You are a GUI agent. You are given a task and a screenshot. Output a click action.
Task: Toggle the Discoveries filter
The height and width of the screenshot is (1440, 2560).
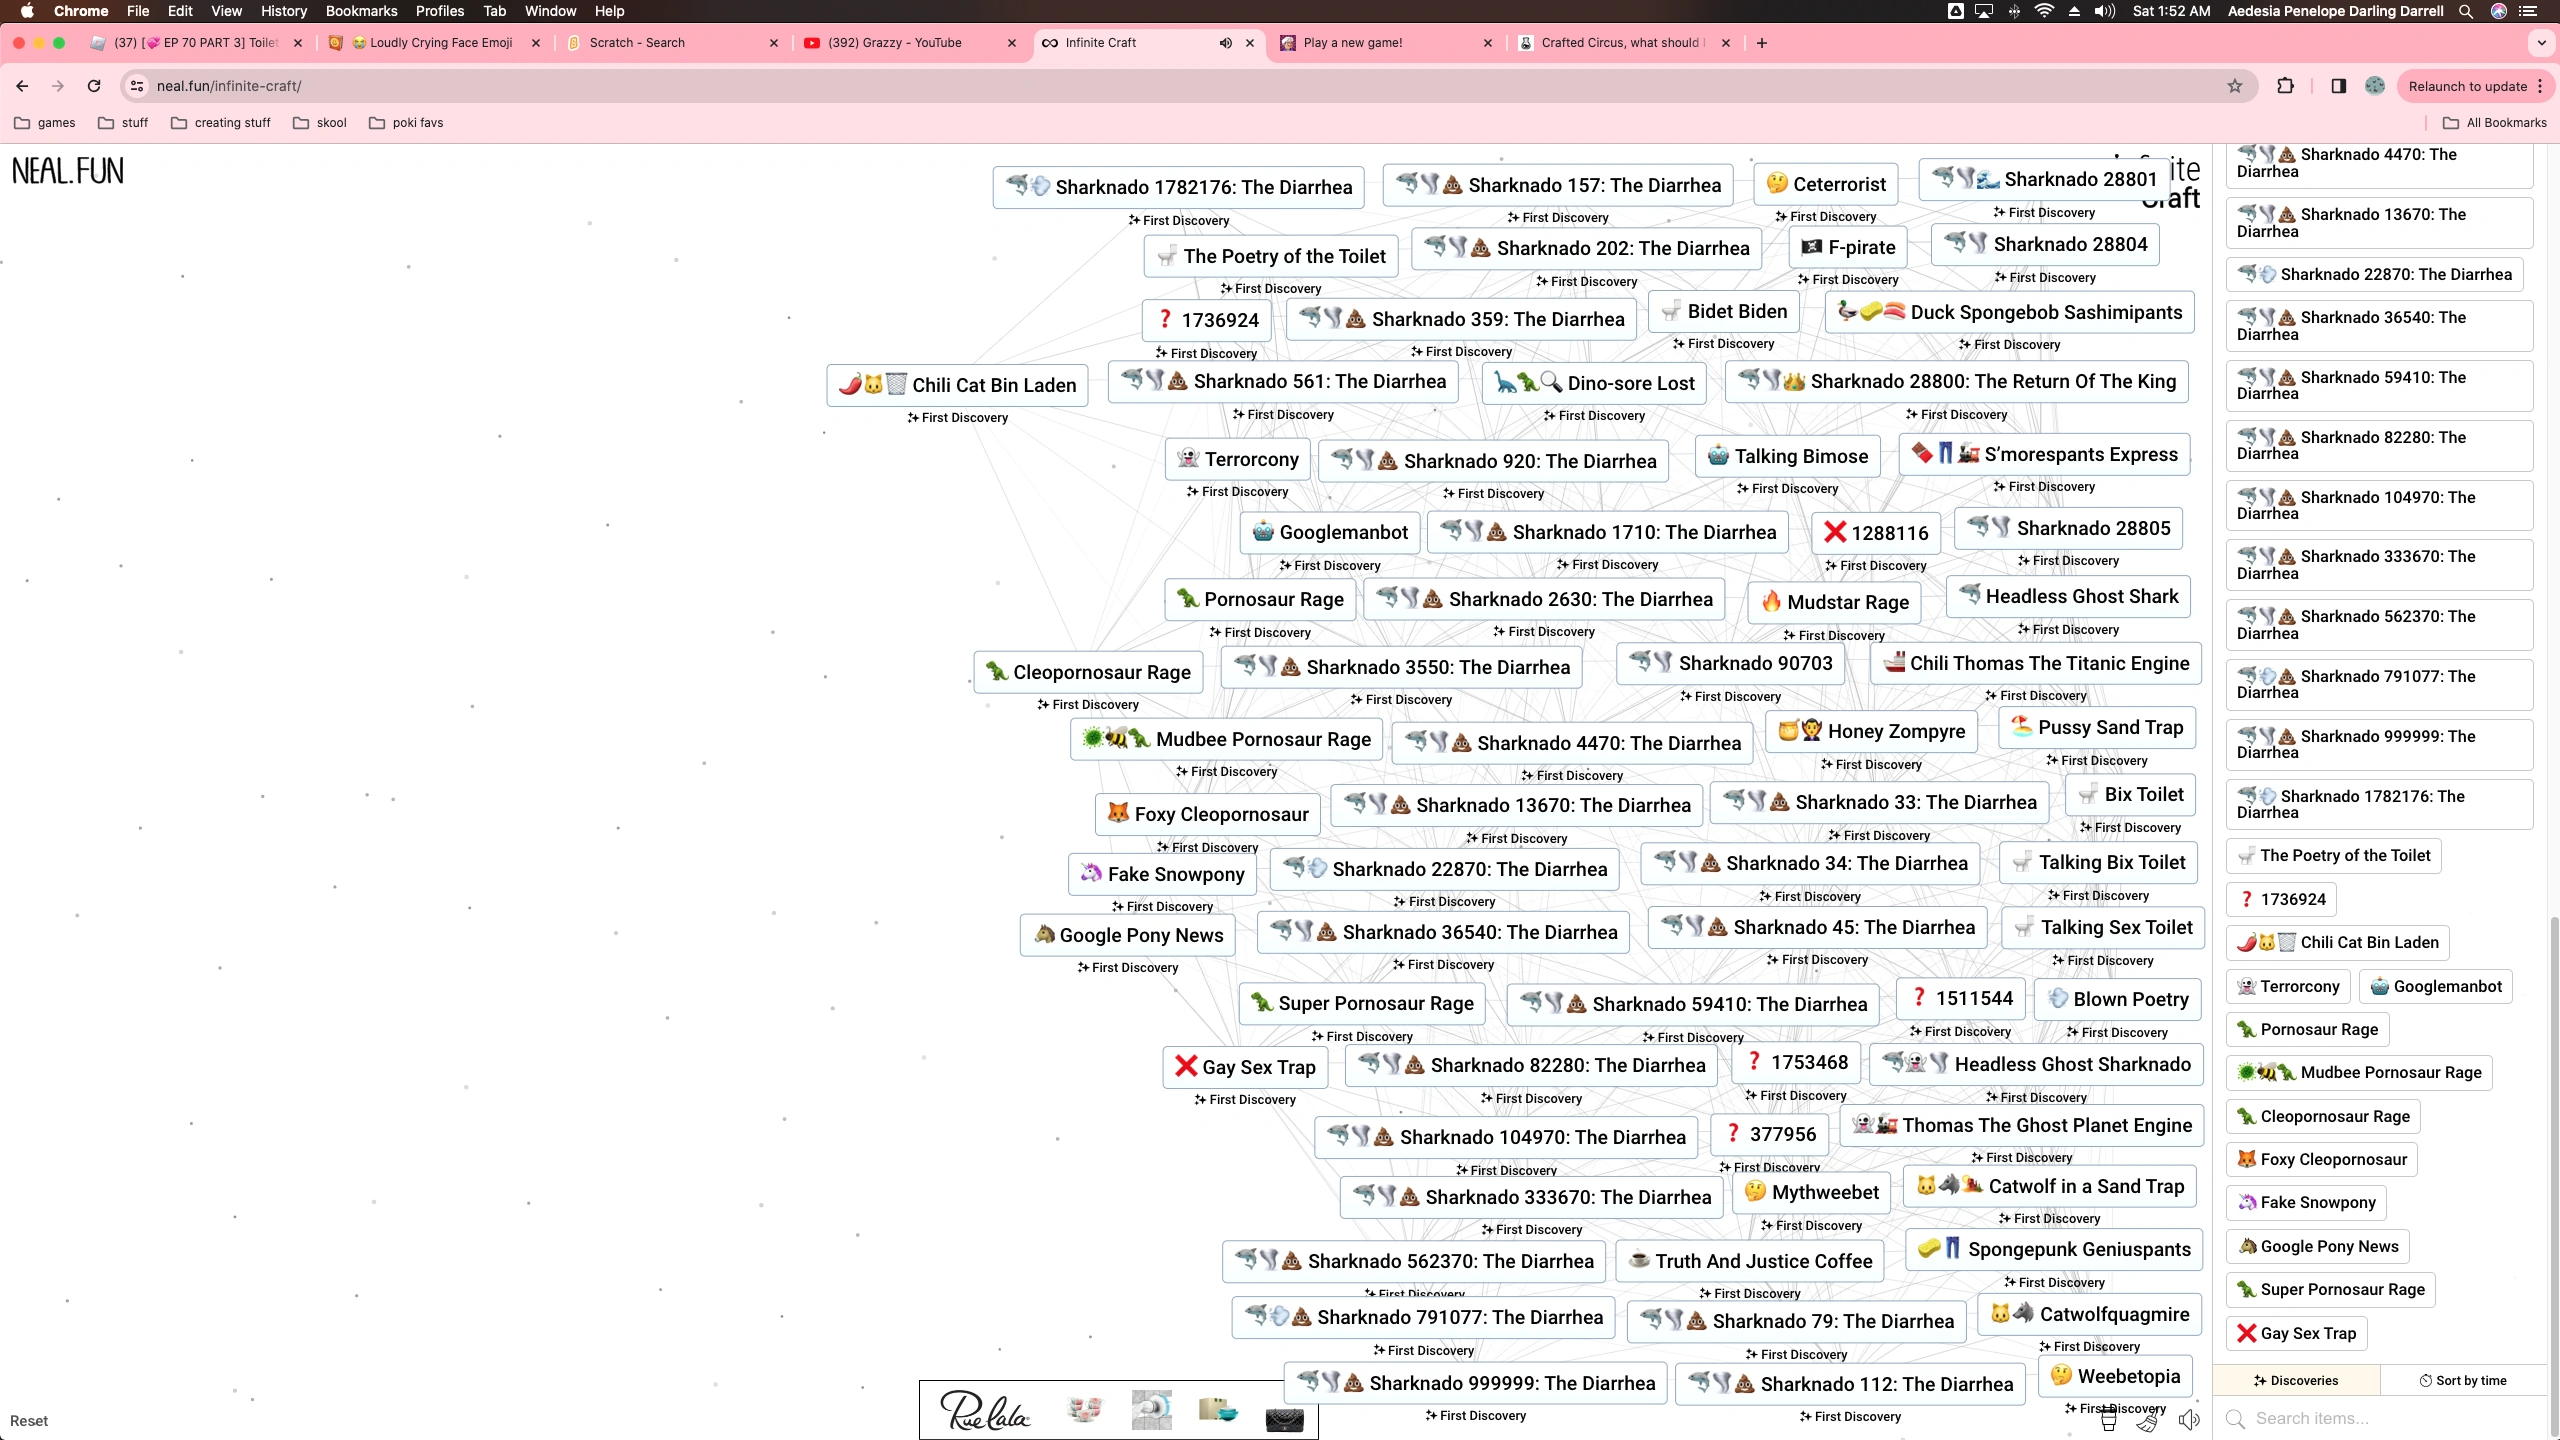[x=2296, y=1380]
